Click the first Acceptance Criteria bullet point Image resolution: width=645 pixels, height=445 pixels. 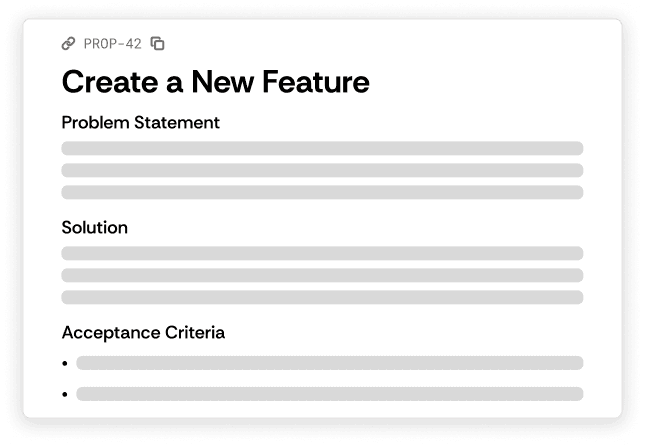pos(65,363)
